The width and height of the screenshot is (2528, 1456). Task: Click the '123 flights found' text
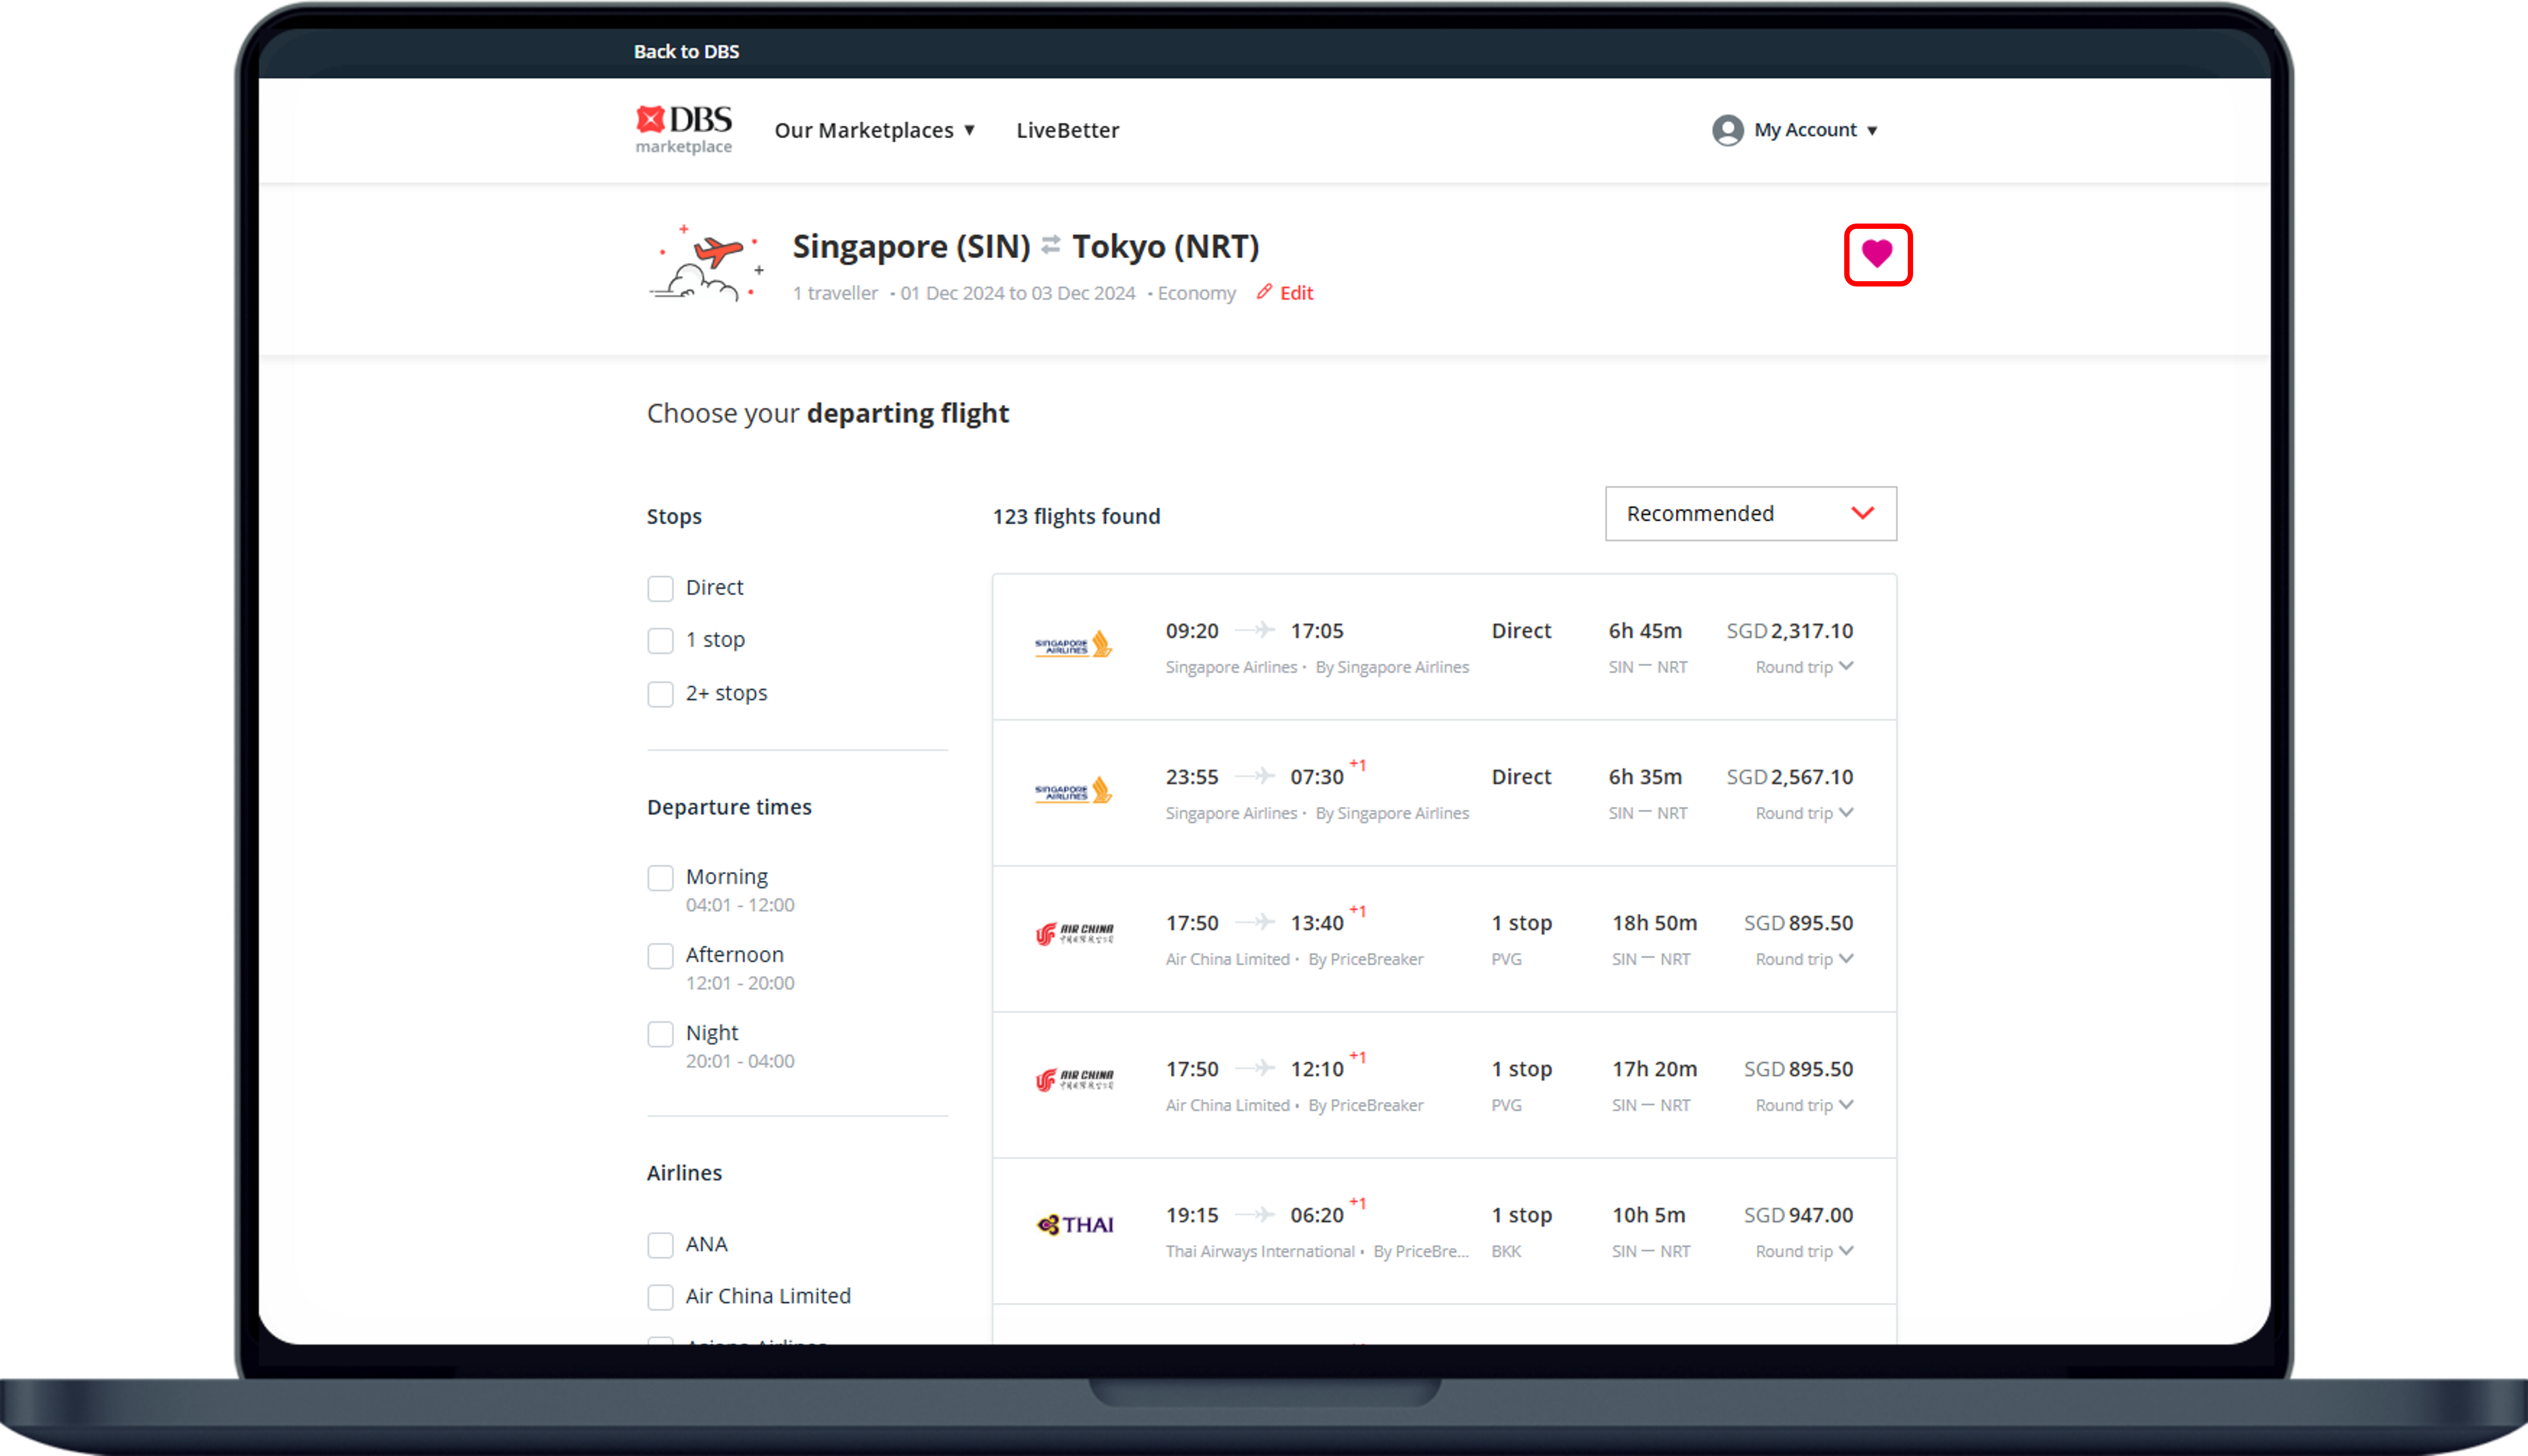click(x=1076, y=516)
